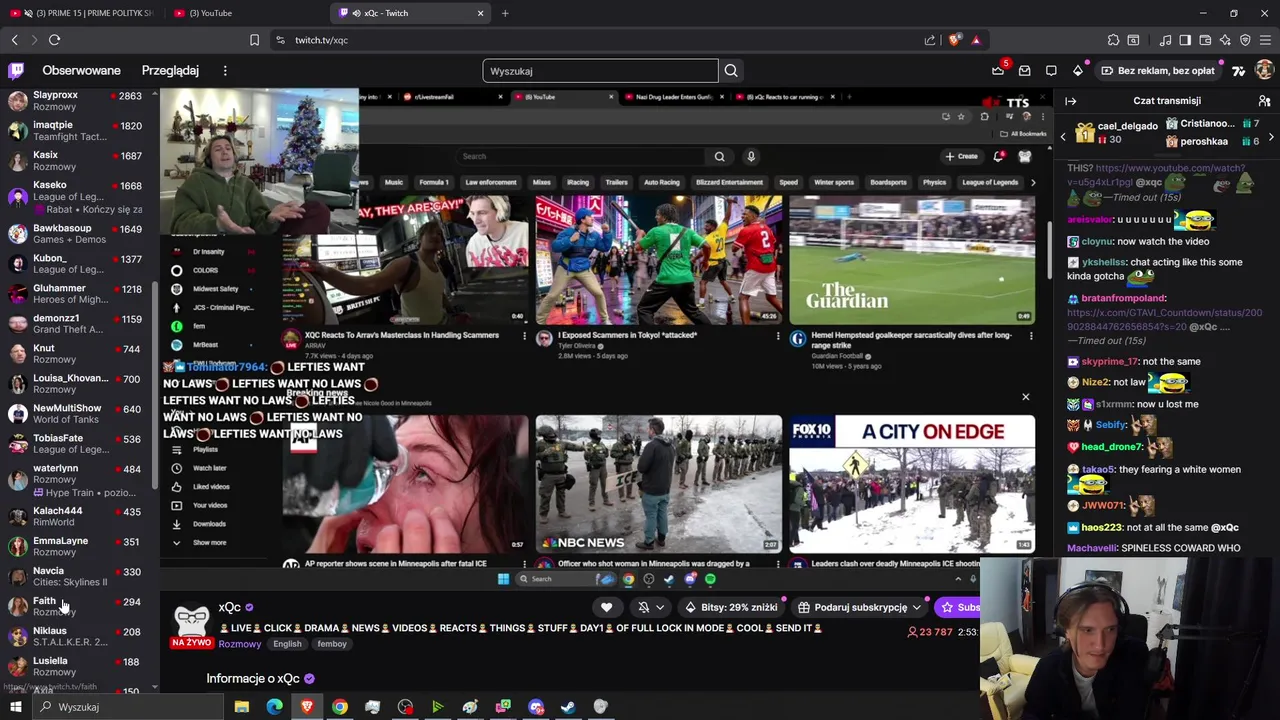The image size is (1280, 720).
Task: Close the overlay X on the stream video
Action: tap(1025, 397)
